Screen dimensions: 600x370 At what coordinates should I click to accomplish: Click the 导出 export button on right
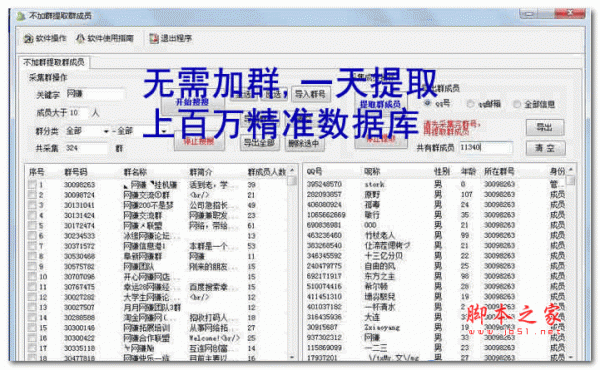coord(545,127)
